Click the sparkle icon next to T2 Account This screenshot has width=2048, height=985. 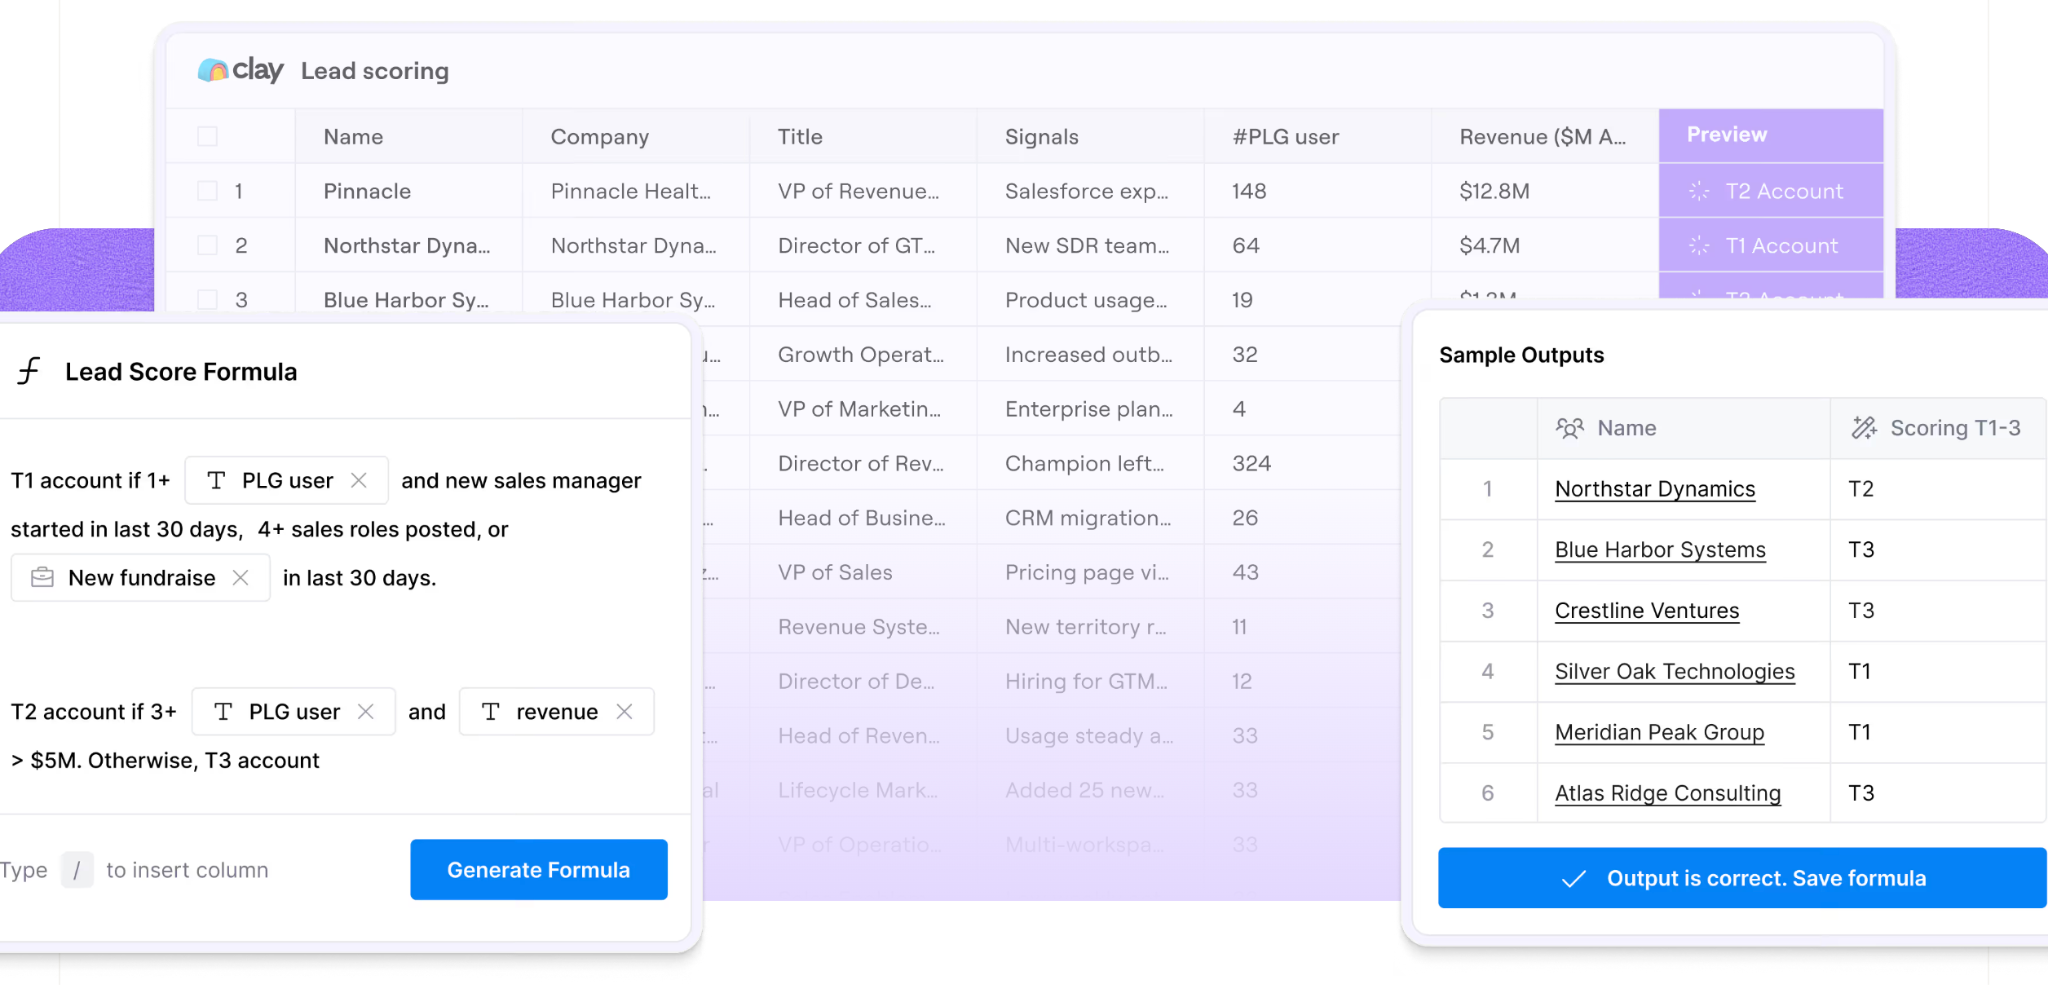click(1699, 191)
